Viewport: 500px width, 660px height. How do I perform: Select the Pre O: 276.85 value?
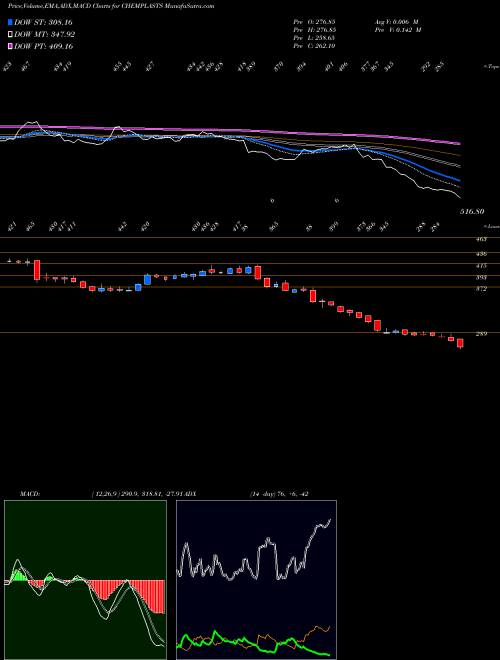[x=314, y=22]
